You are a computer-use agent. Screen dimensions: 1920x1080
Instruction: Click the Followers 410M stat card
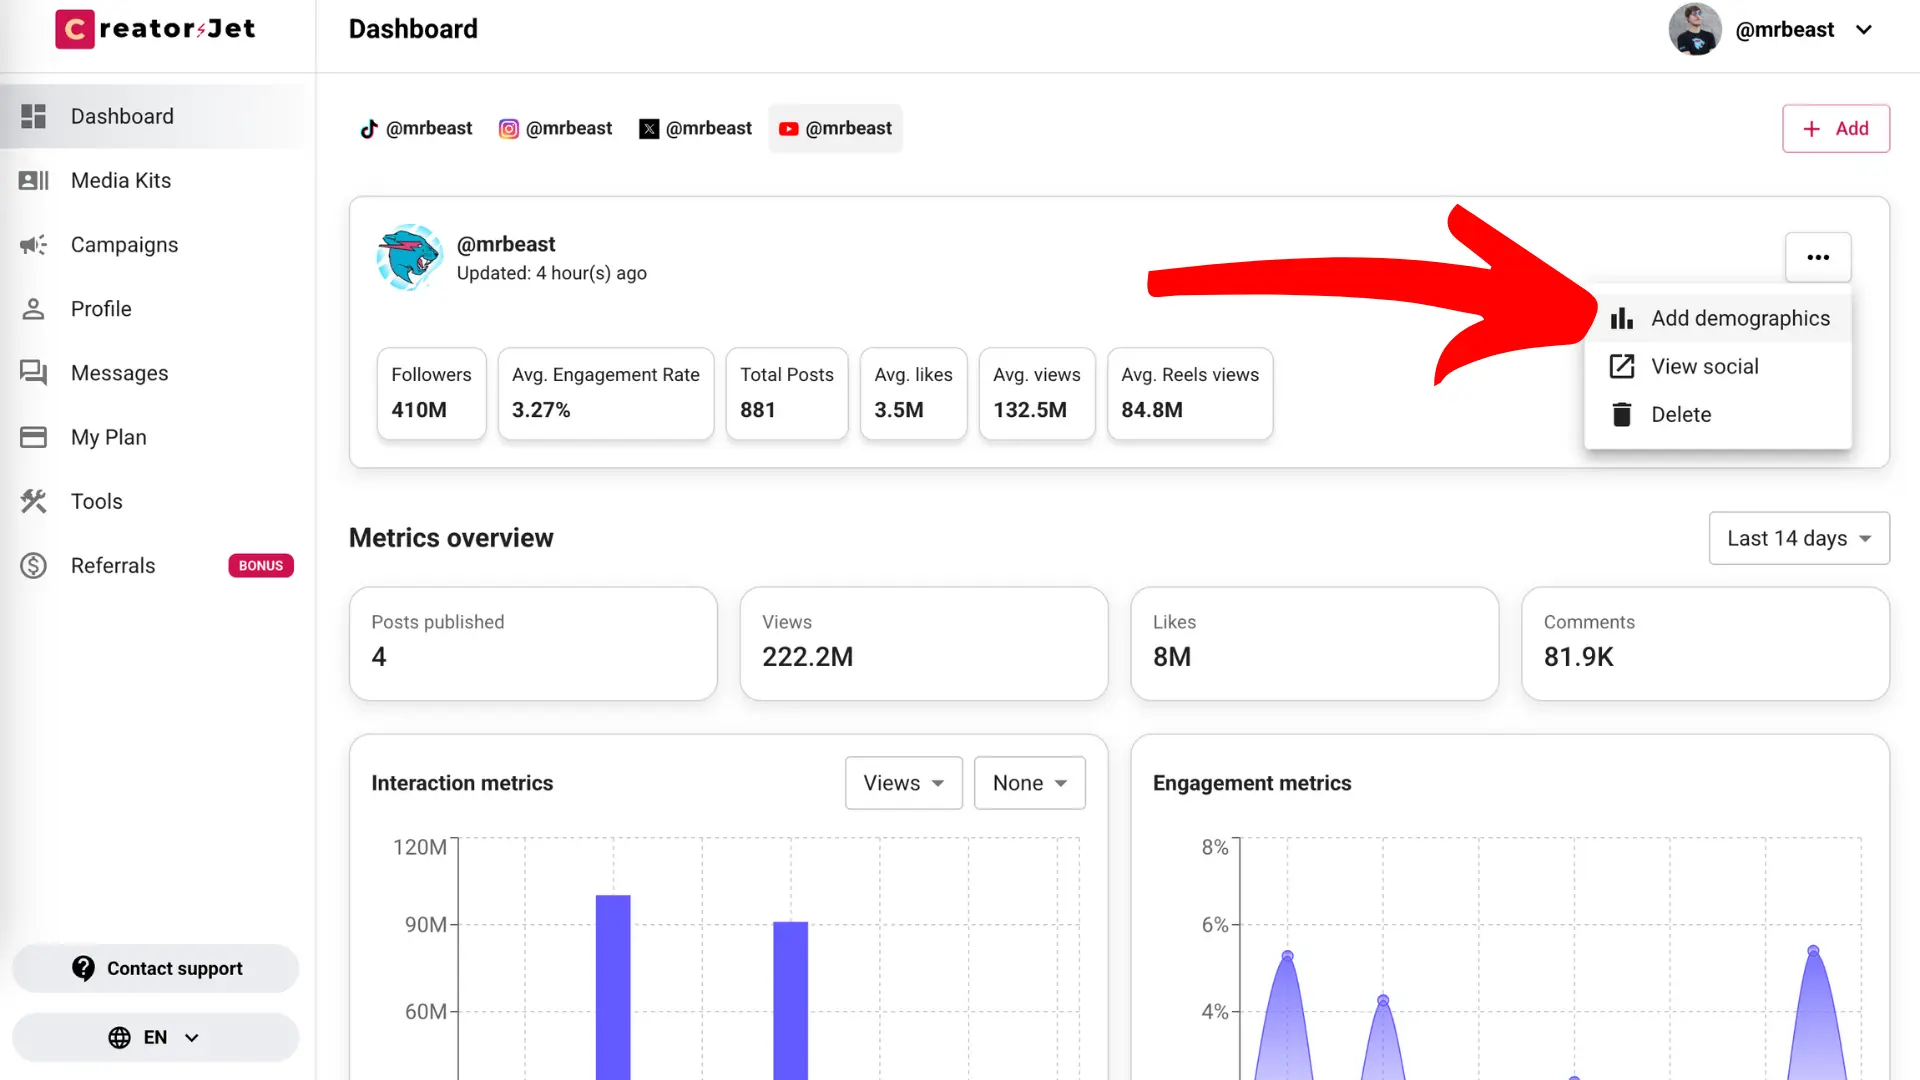click(431, 393)
